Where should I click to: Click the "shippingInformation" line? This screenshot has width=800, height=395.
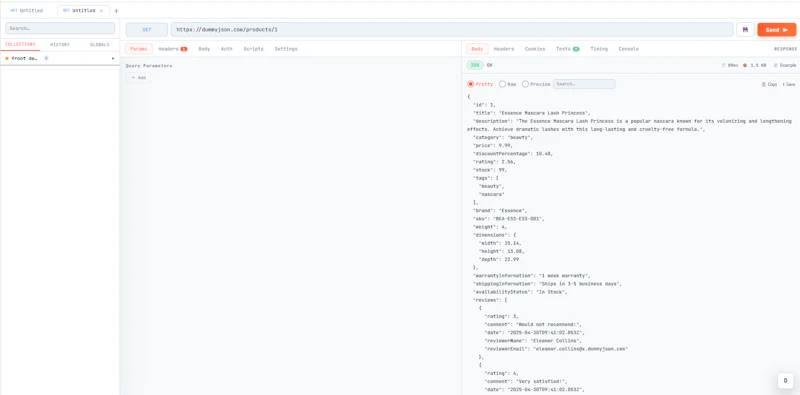[x=547, y=284]
